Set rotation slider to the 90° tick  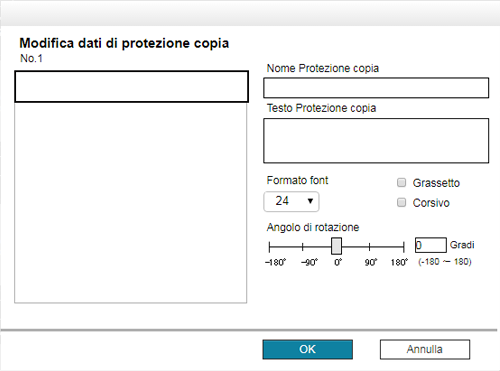tap(370, 247)
